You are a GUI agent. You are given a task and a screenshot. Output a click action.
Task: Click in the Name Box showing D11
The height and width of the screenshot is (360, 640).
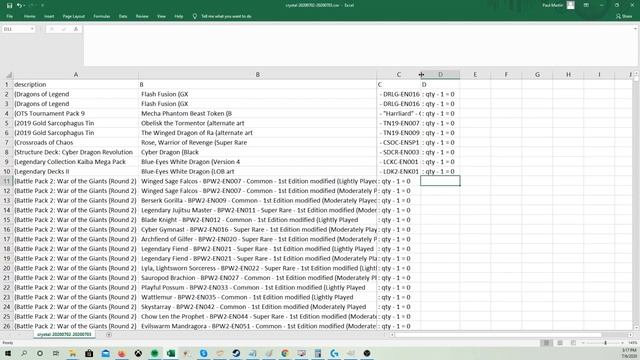pos(16,29)
